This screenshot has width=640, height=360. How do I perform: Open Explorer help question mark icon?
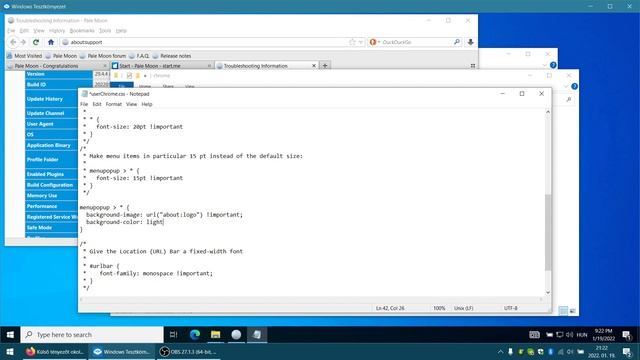click(x=574, y=86)
